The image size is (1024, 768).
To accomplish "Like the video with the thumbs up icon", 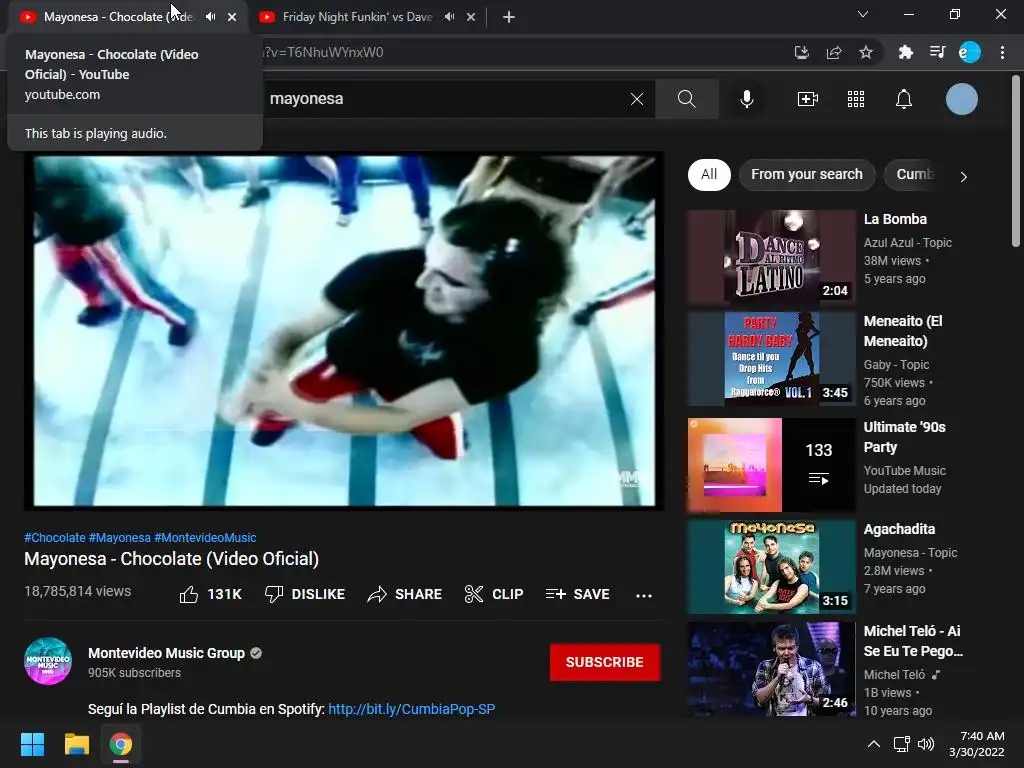I will 189,594.
